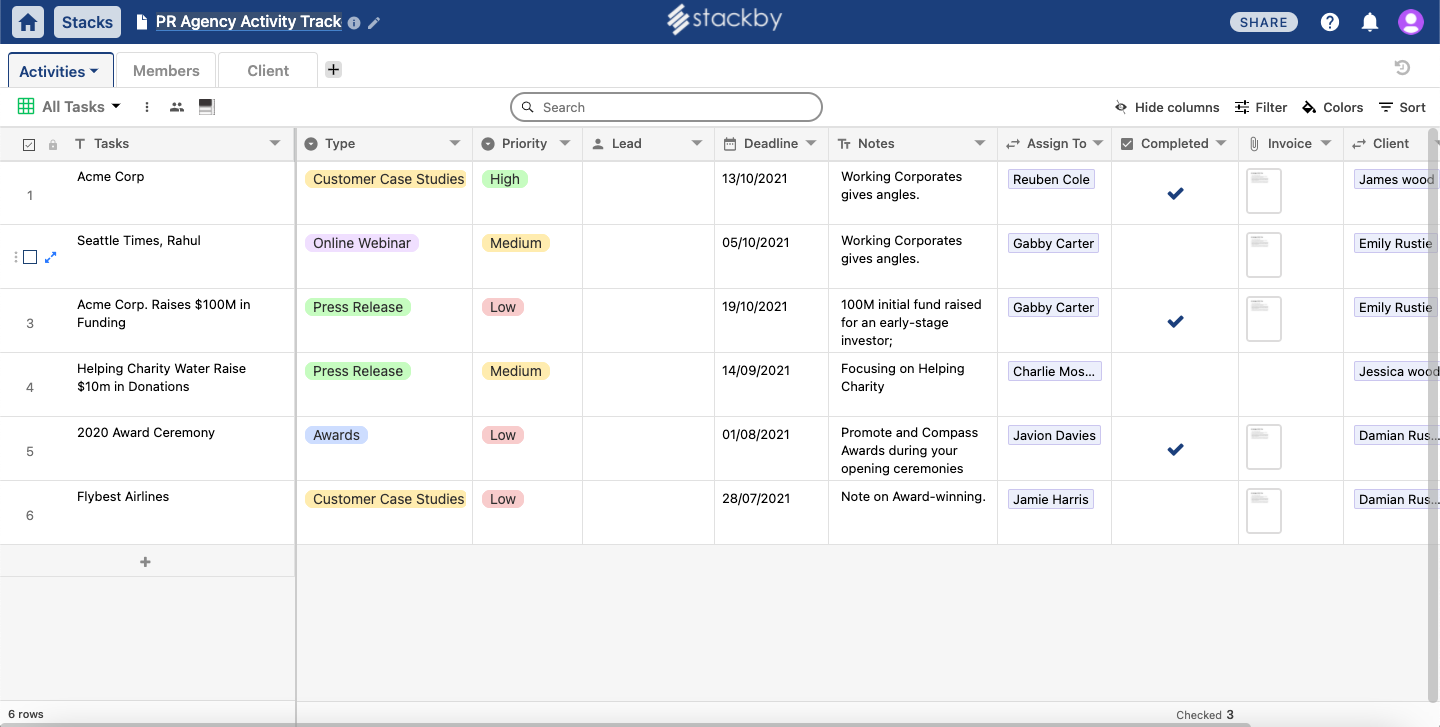
Task: Open Notes column dropdown arrow
Action: click(980, 144)
